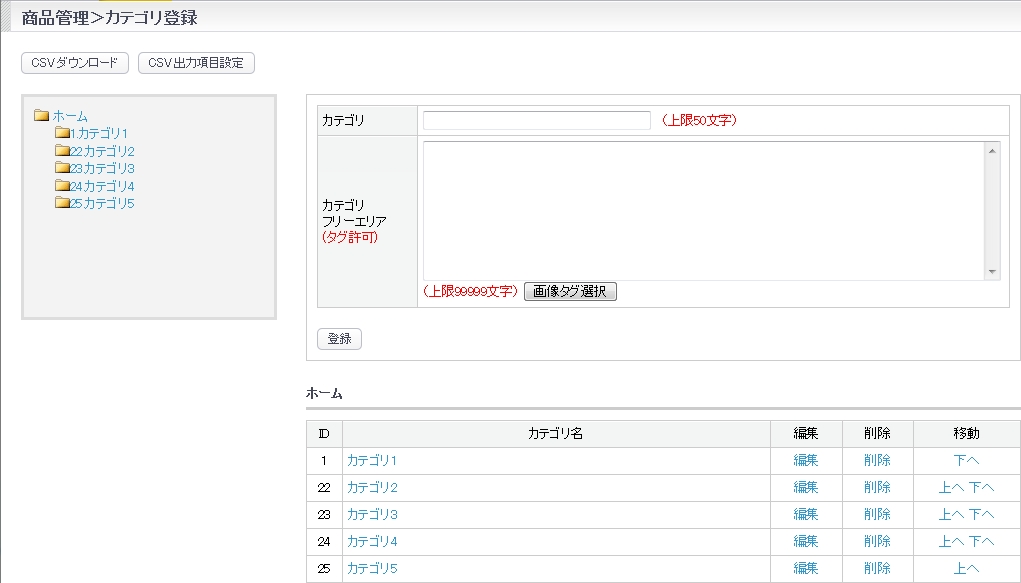This screenshot has height=583, width=1021.
Task: Click the CSVダウンロード button
Action: pos(74,63)
